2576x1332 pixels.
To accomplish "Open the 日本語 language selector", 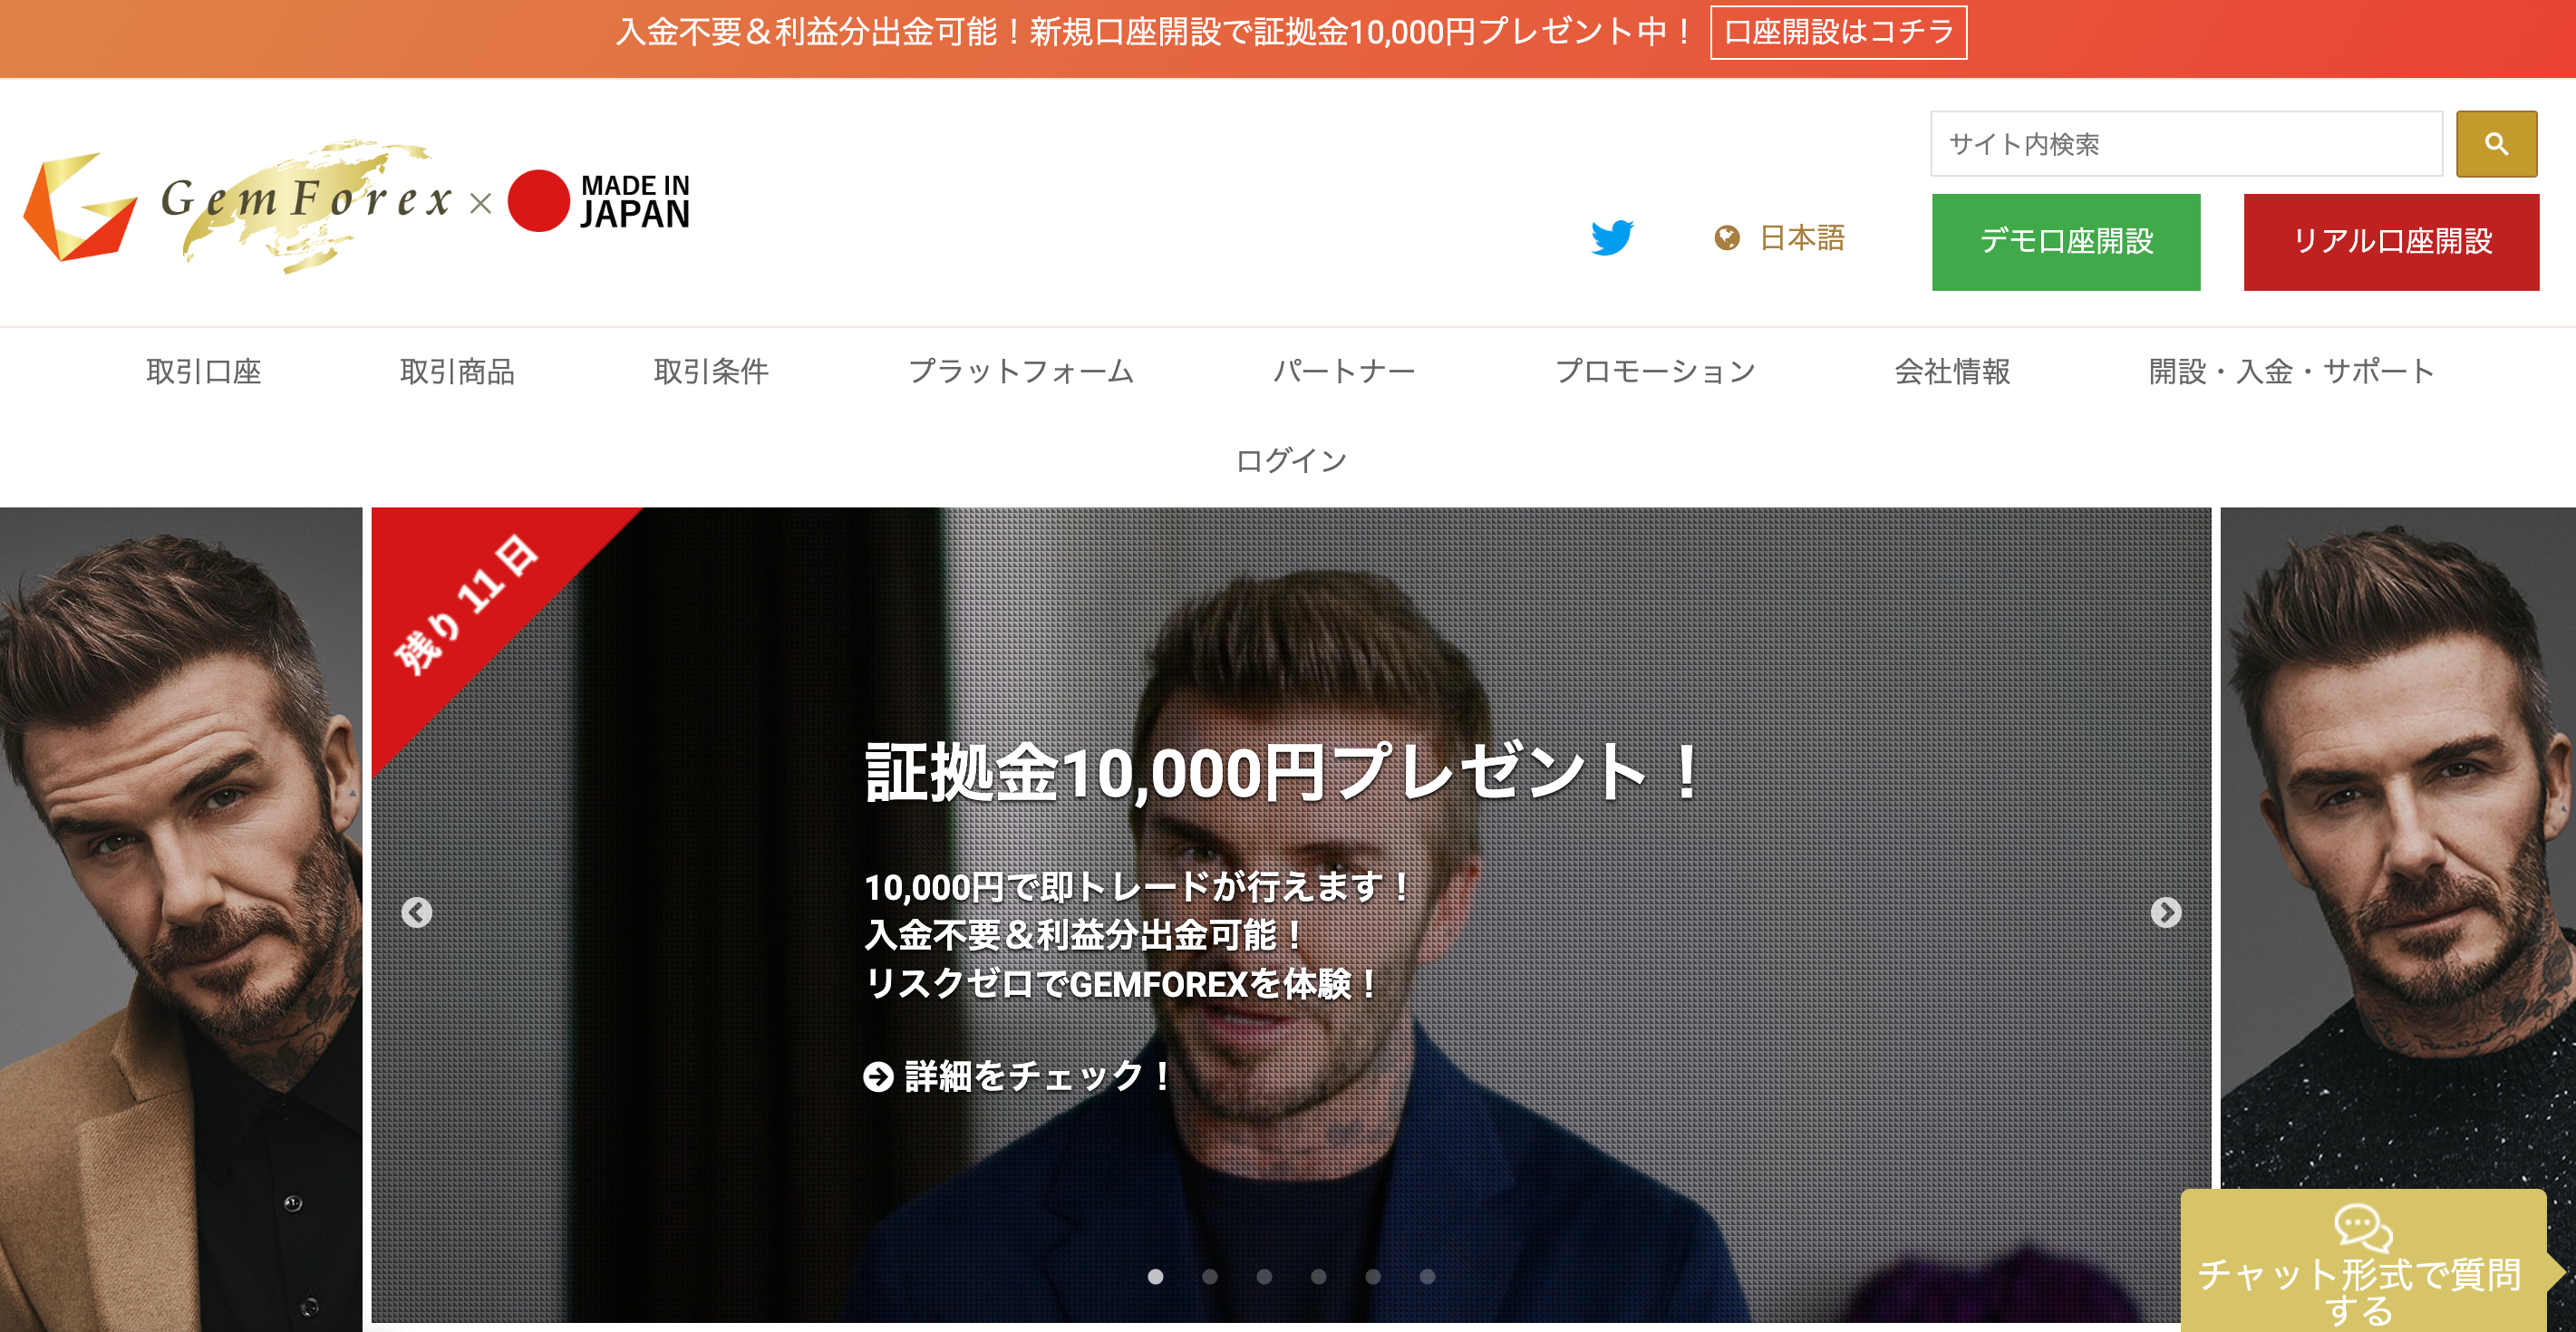I will point(1802,238).
